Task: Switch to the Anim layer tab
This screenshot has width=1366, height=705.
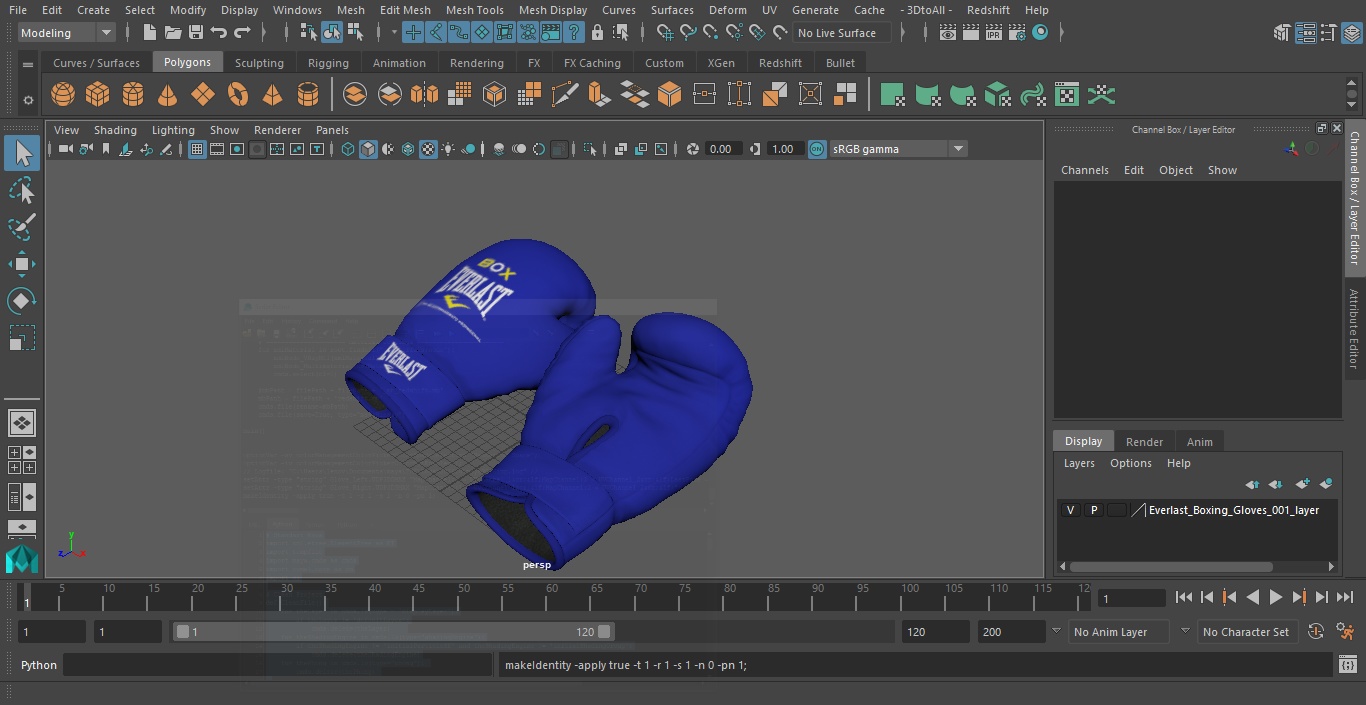Action: [x=1199, y=442]
